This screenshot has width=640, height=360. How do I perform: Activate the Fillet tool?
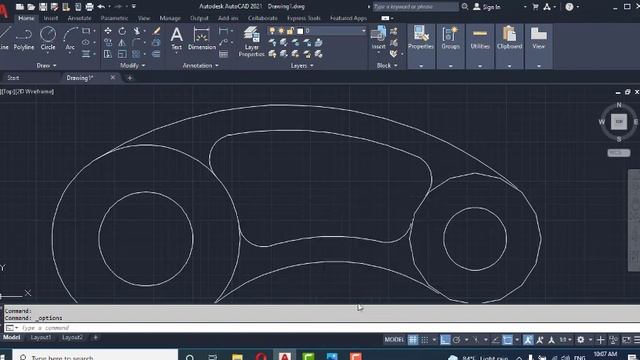point(136,42)
